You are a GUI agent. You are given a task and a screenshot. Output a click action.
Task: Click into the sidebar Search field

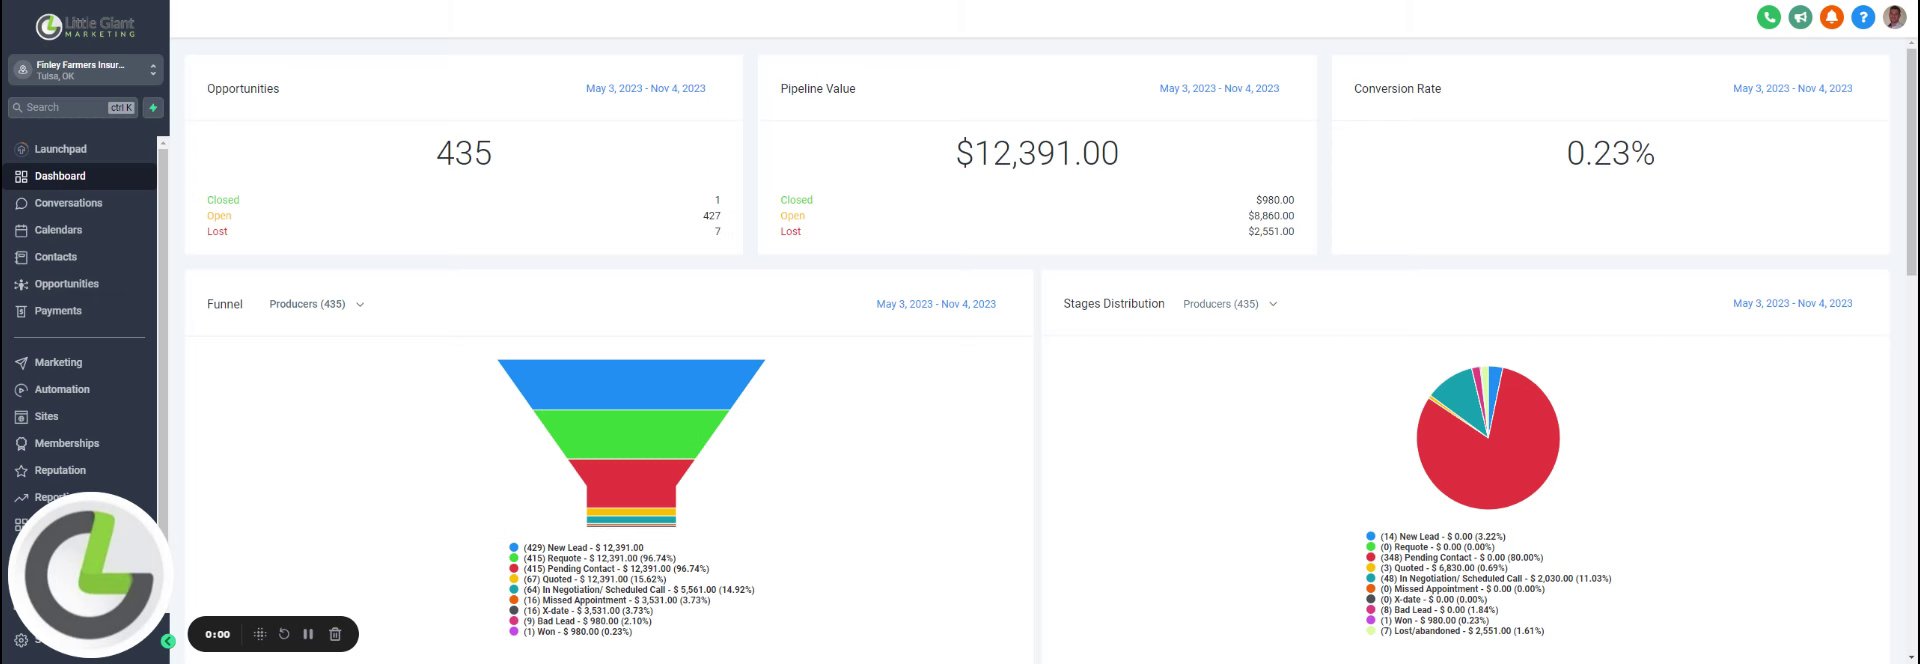(72, 108)
